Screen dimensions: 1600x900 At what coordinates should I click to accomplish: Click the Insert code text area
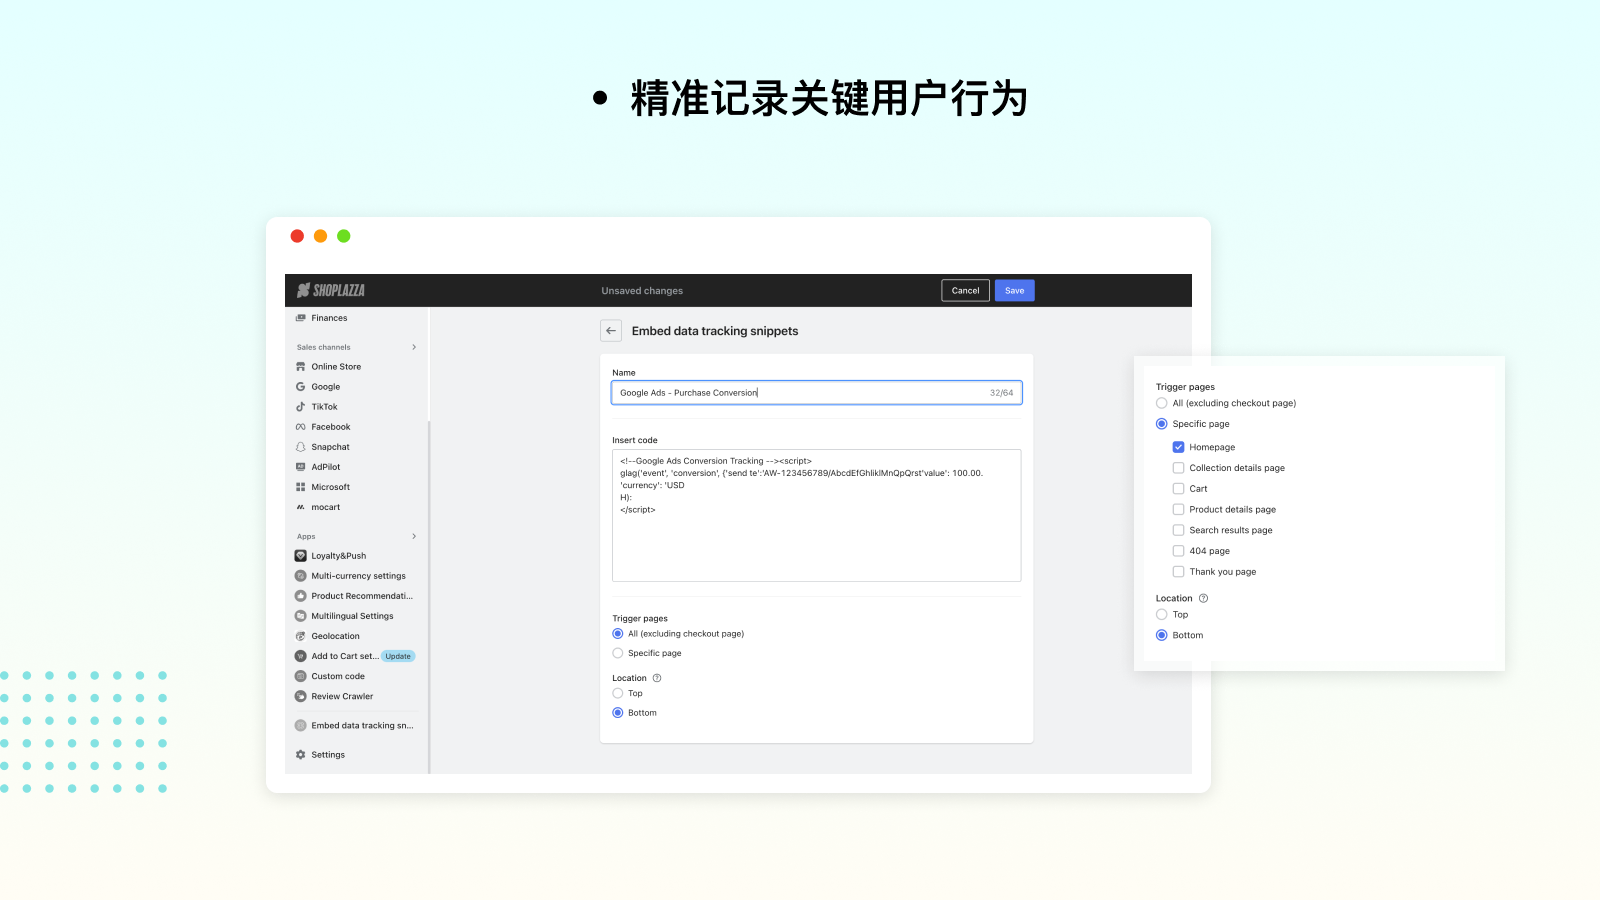click(817, 515)
